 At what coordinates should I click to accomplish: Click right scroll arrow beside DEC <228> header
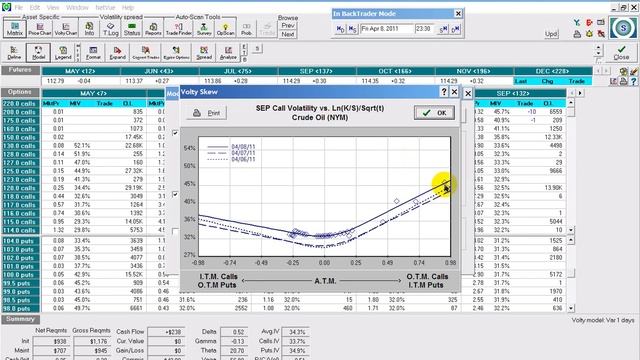point(607,71)
